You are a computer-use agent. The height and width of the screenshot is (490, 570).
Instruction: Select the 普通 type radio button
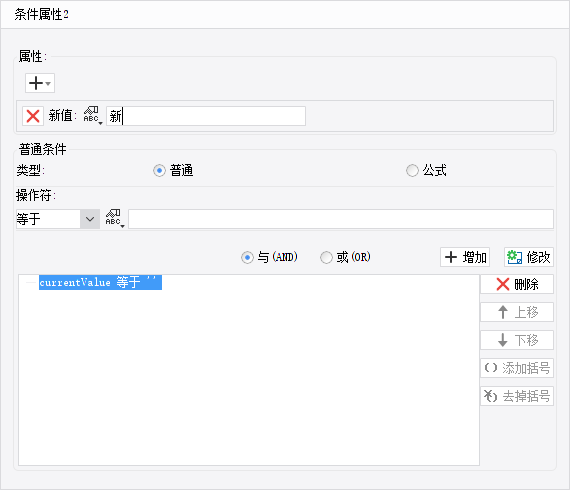159,170
